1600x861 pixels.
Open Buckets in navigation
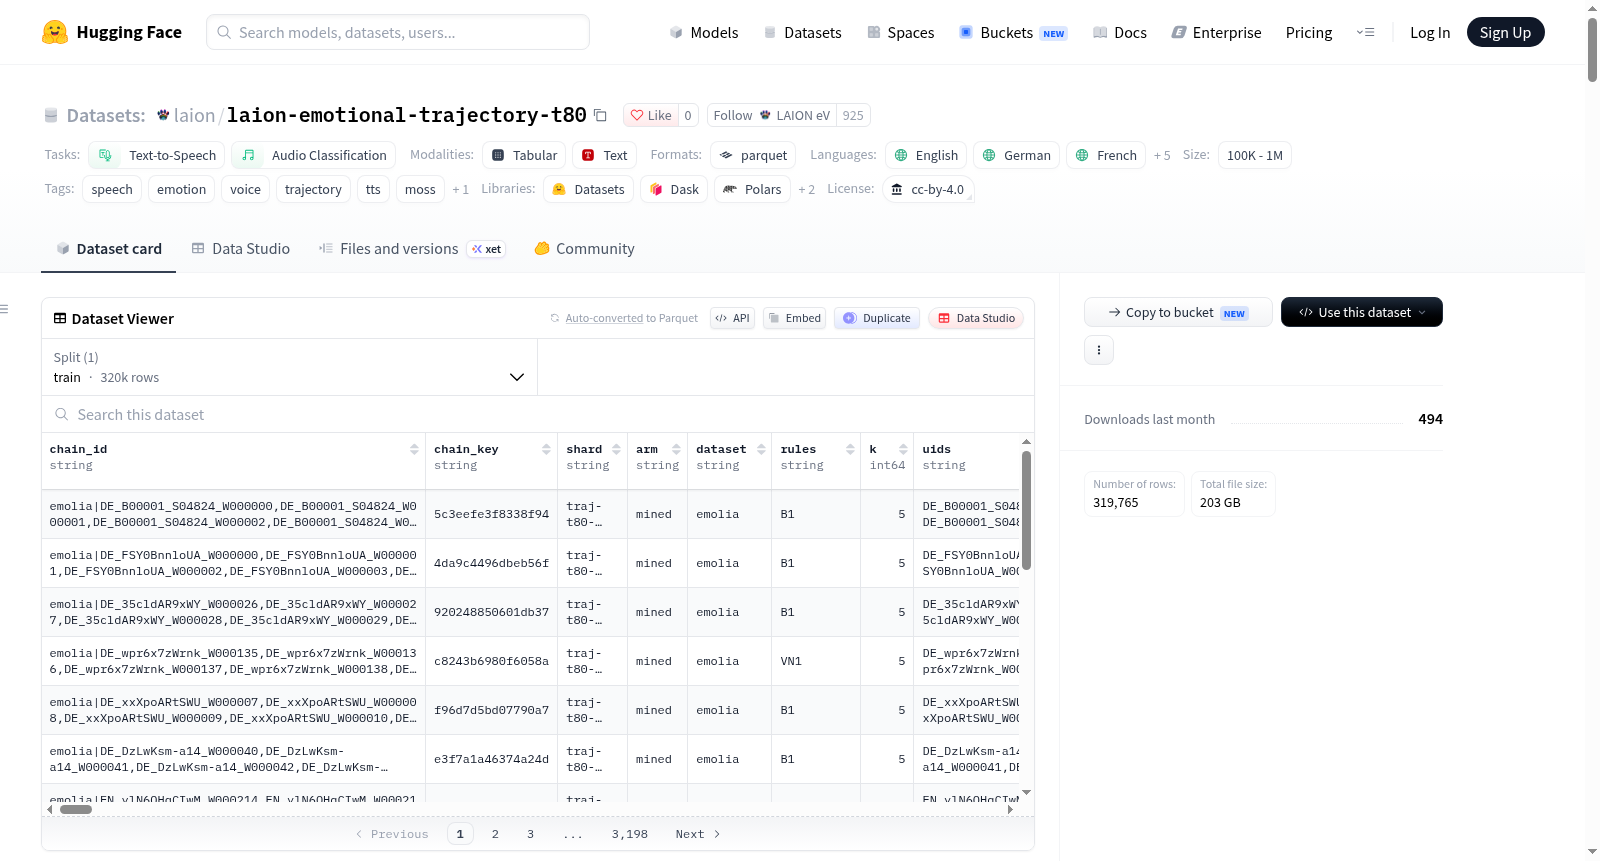pyautogui.click(x=1013, y=32)
